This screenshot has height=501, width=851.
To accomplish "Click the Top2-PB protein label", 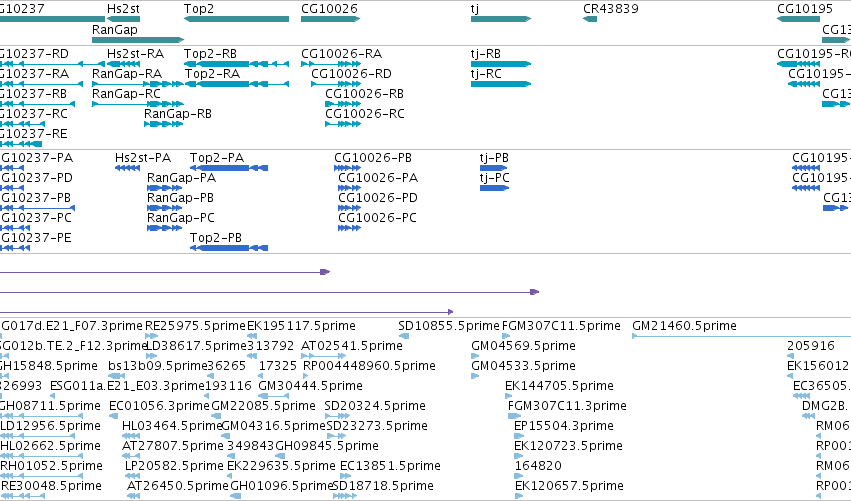I will coord(215,238).
